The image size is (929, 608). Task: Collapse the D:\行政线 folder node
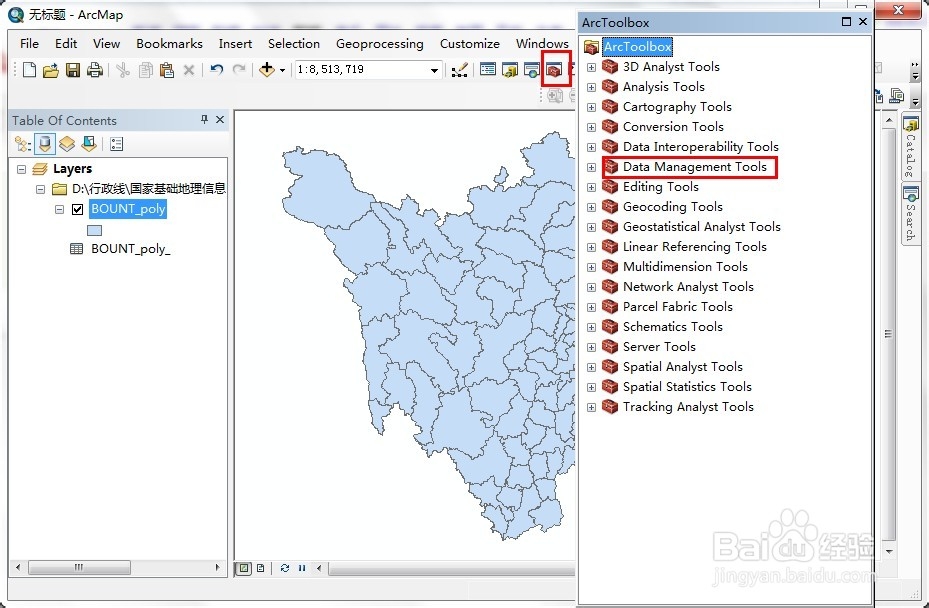pyautogui.click(x=40, y=190)
